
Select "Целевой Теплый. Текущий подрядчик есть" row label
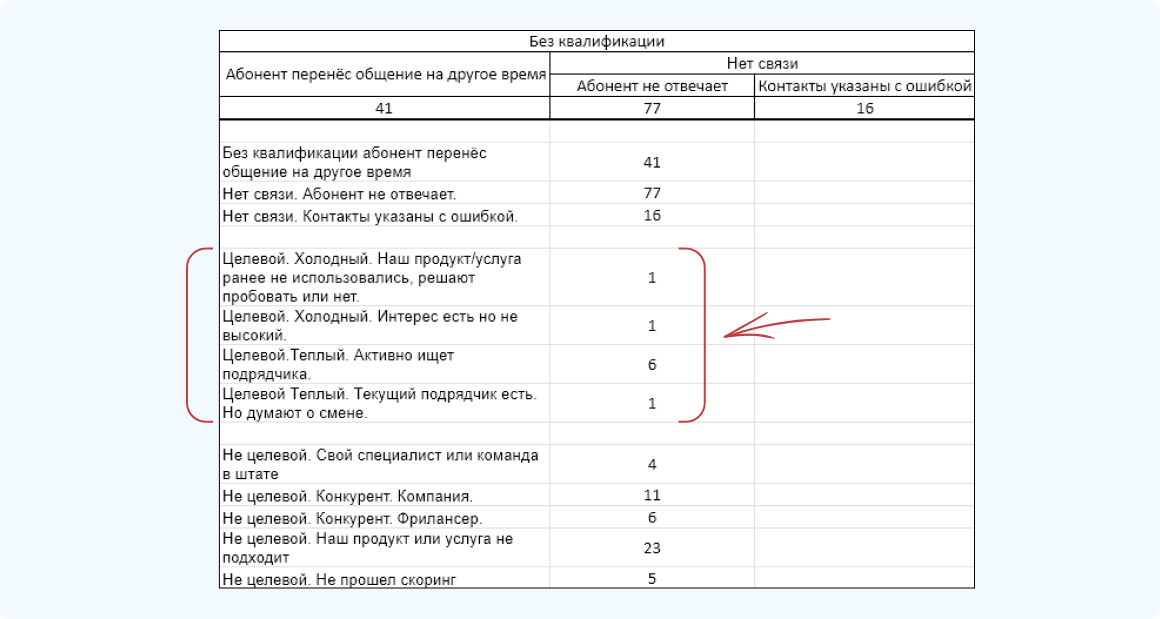tap(379, 403)
